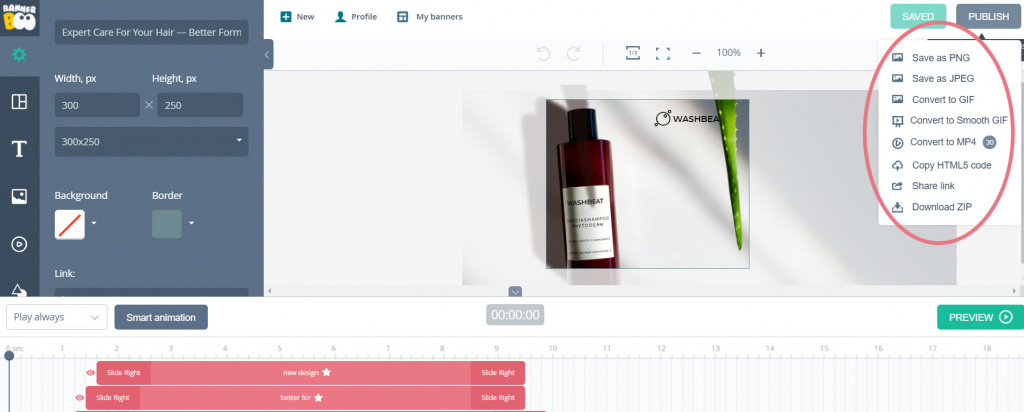Click the Width input field
1024x412 pixels.
97,104
